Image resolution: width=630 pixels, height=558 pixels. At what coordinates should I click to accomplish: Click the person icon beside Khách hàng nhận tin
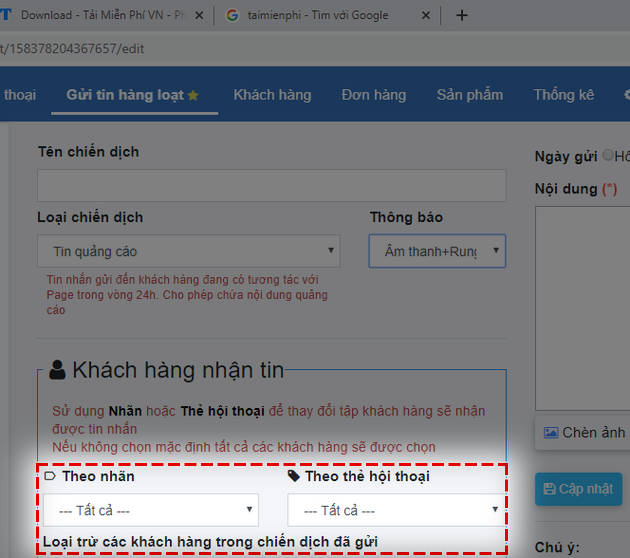pos(57,370)
